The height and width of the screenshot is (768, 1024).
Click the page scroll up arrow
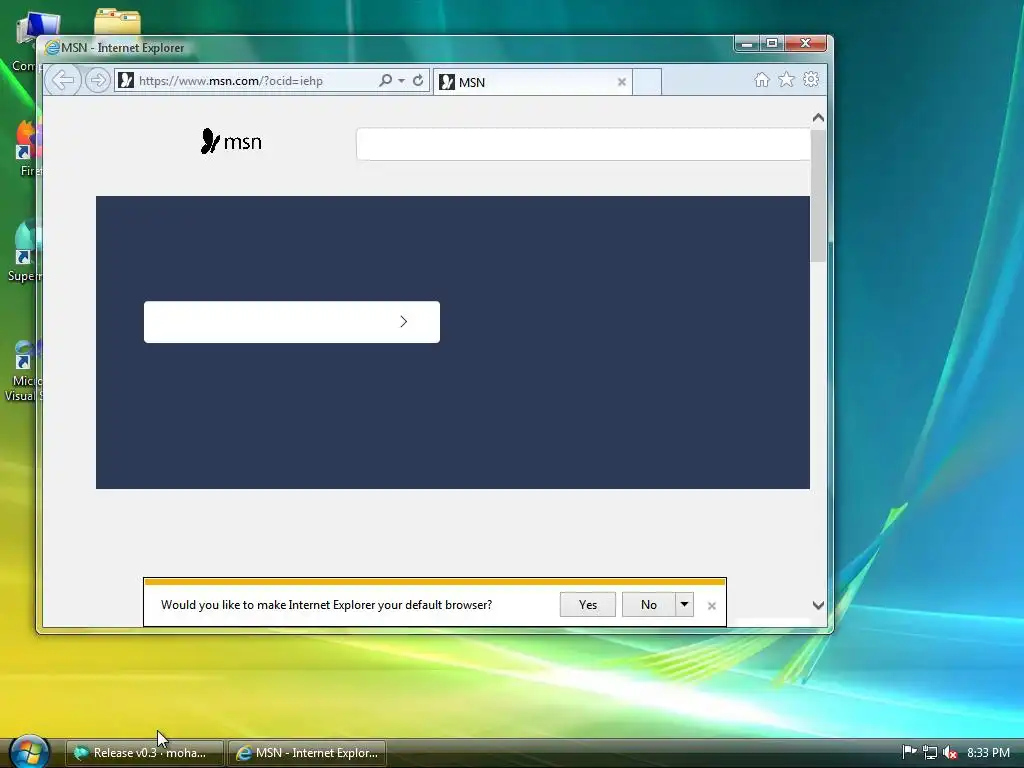coord(818,118)
